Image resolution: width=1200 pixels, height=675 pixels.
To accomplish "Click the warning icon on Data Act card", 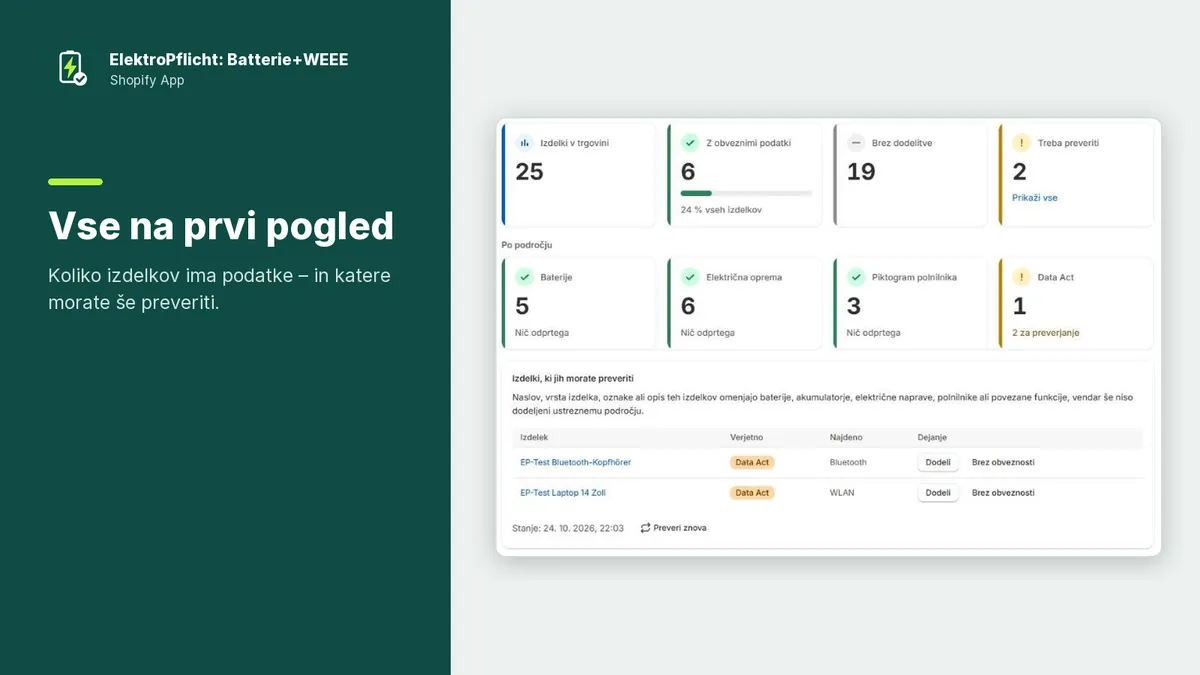I will 1021,277.
